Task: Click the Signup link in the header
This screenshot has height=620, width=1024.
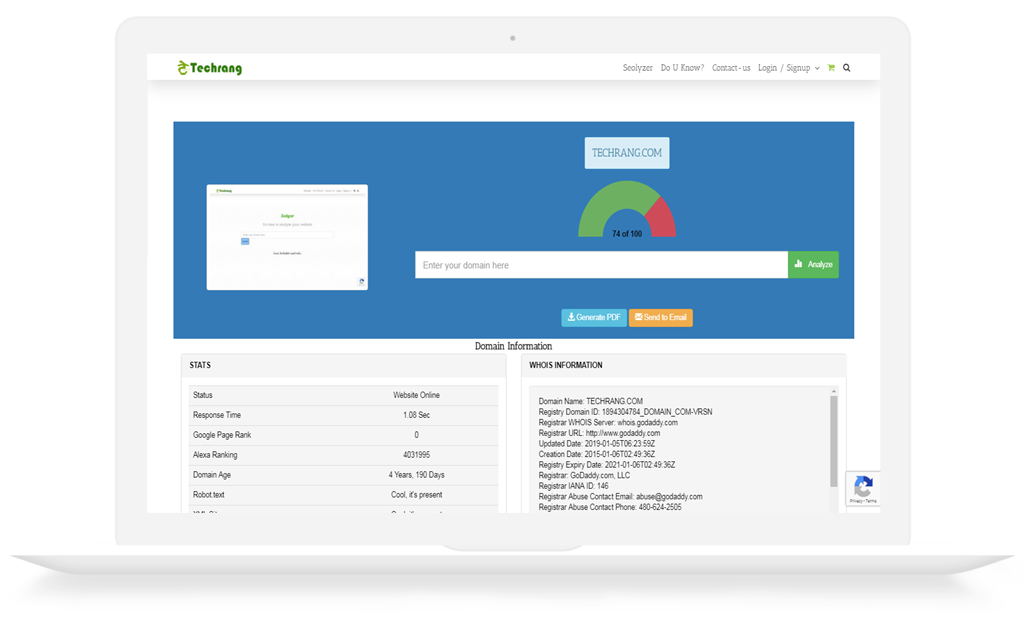Action: pyautogui.click(x=798, y=68)
